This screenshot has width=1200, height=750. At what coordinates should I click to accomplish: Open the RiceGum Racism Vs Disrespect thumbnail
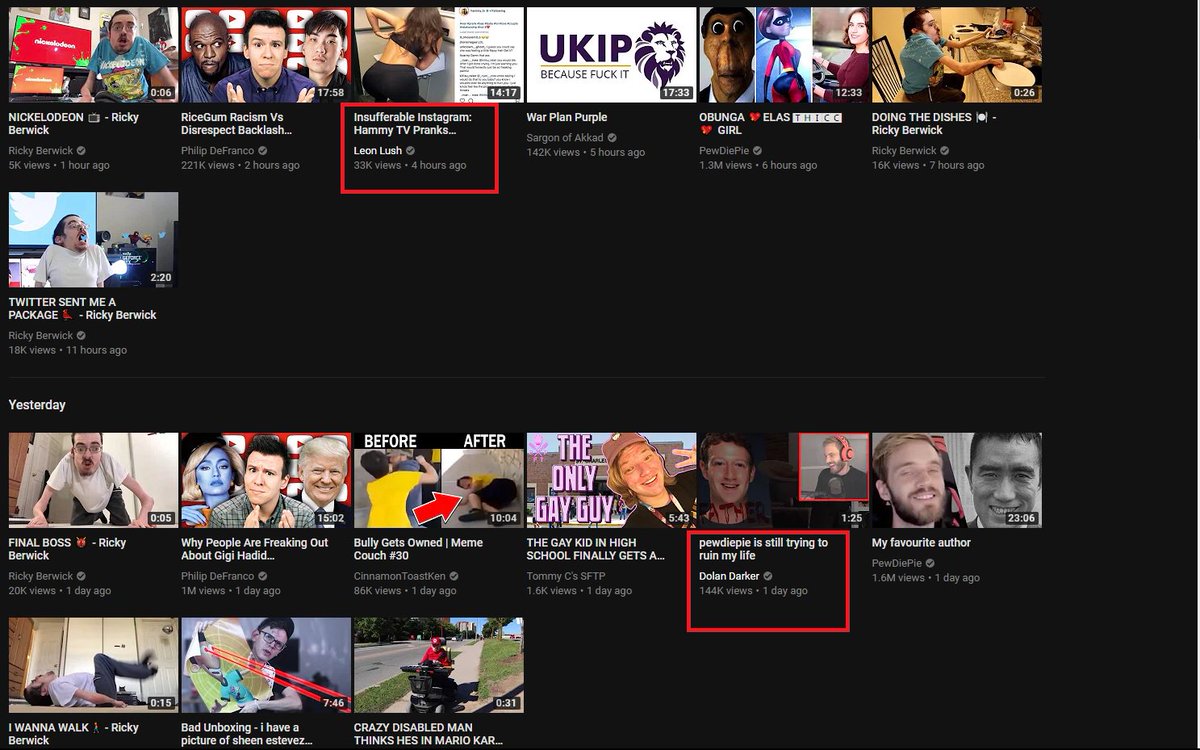click(266, 55)
